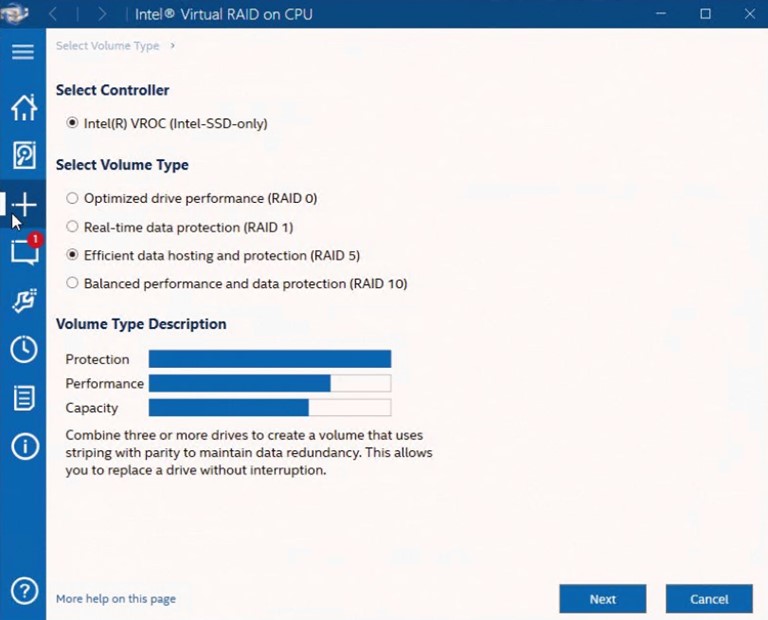Click the Select Controller heading

point(113,90)
